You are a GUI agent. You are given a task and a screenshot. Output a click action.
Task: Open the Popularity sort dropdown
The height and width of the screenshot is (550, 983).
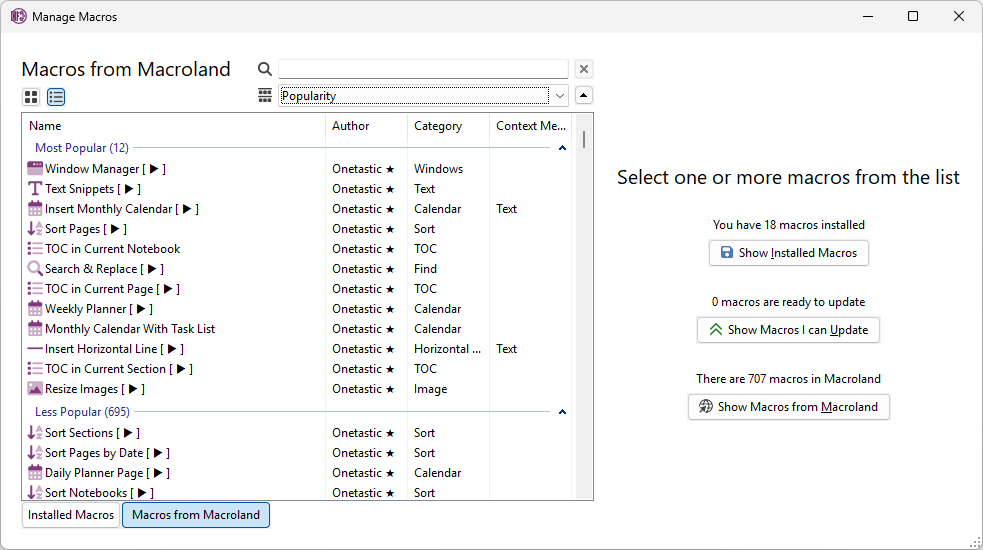pyautogui.click(x=559, y=96)
